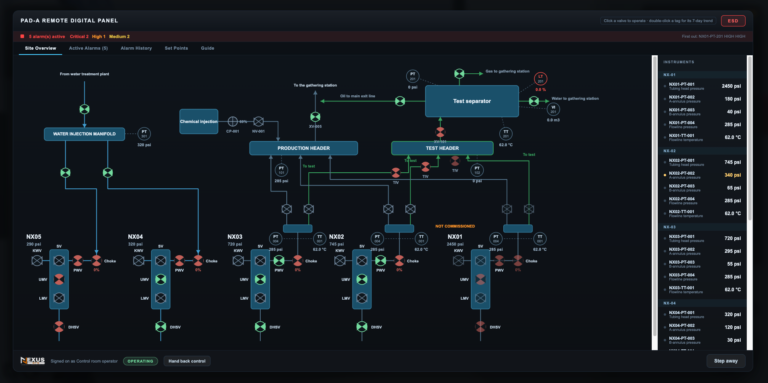Select the LT-201 level transmitter in alarm

(x=541, y=78)
